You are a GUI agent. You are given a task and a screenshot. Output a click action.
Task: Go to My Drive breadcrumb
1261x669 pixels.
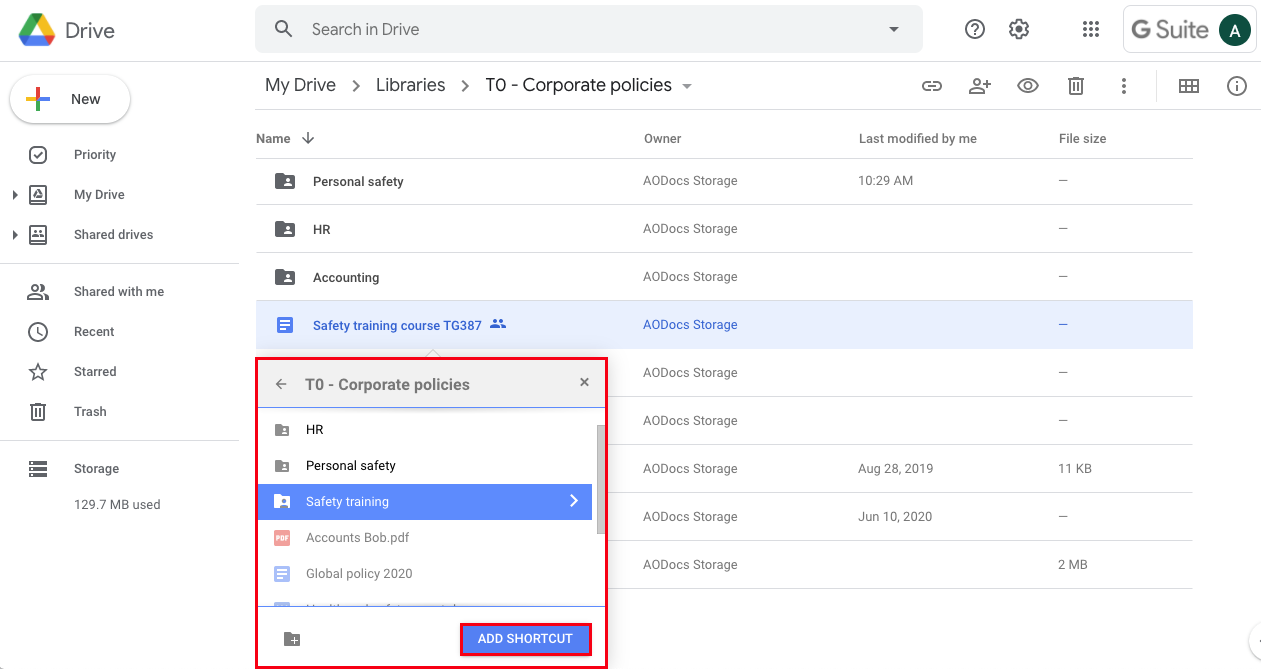[300, 85]
